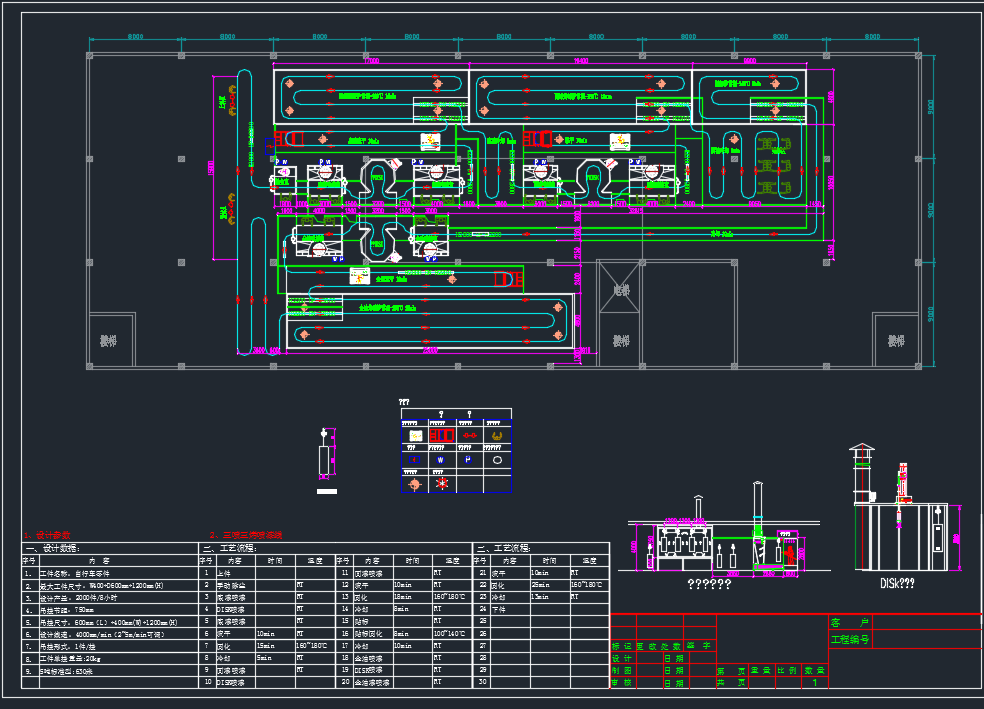Select the blue circled W symbol in legend

click(x=440, y=460)
